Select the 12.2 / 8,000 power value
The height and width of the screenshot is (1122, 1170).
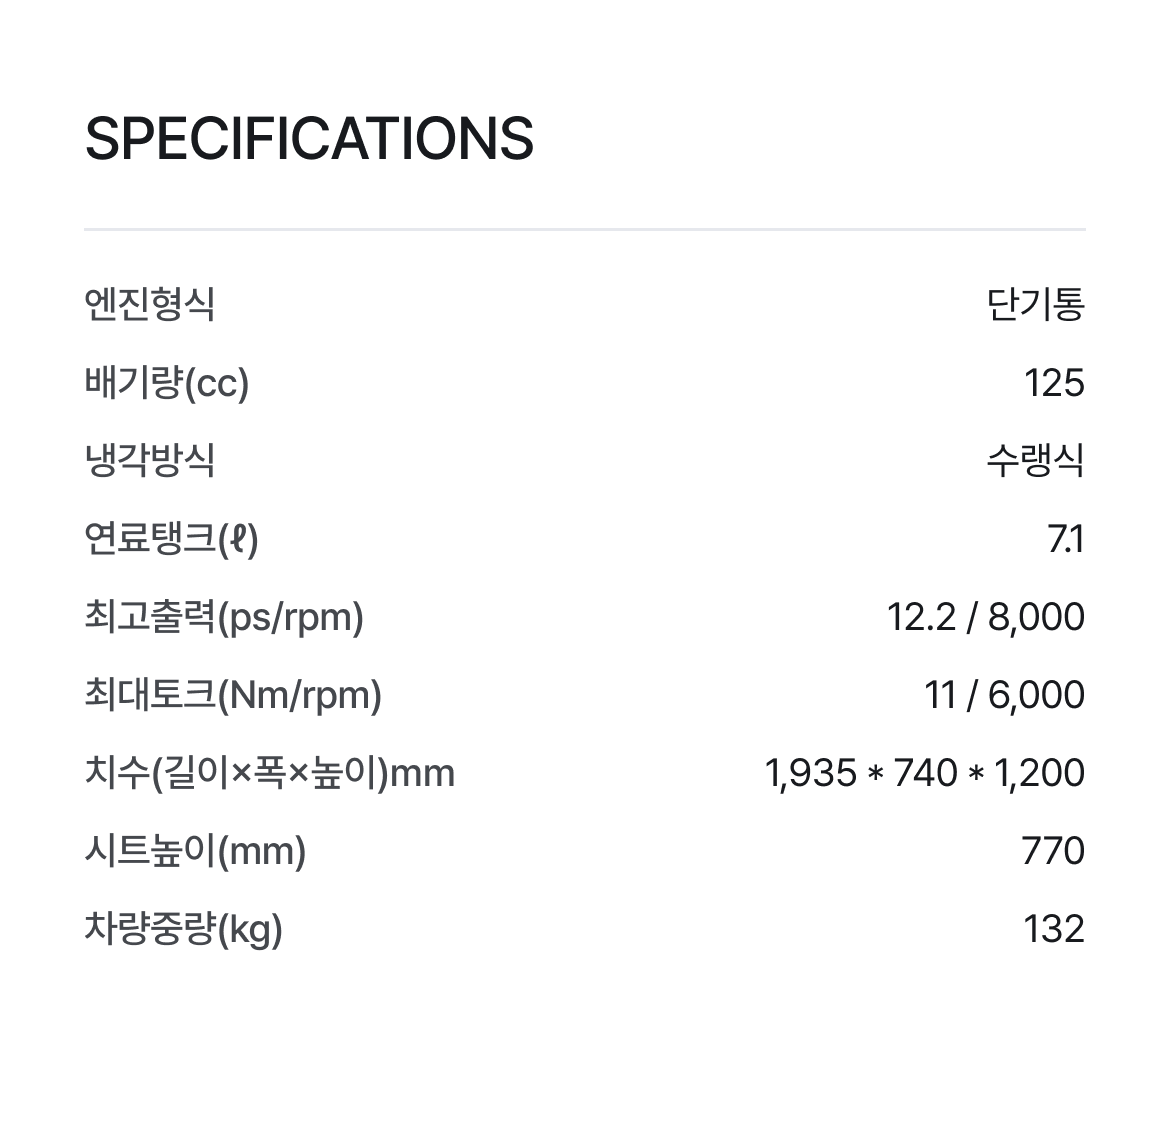coord(985,617)
